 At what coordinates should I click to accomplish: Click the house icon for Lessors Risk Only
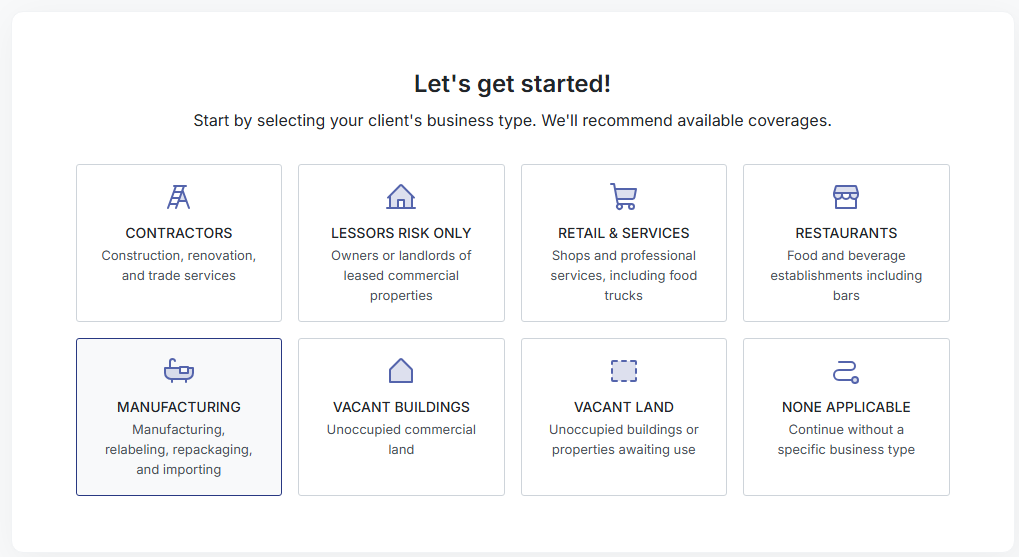401,197
